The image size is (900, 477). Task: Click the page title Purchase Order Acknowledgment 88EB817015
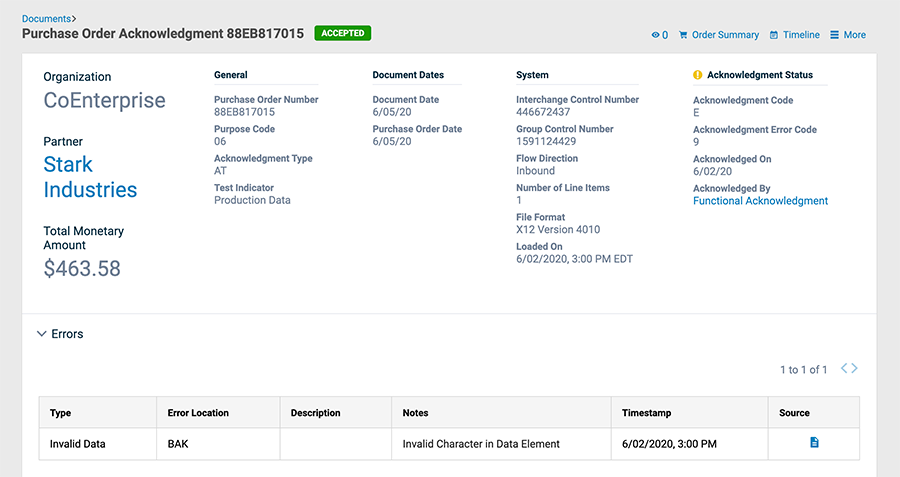tap(163, 33)
